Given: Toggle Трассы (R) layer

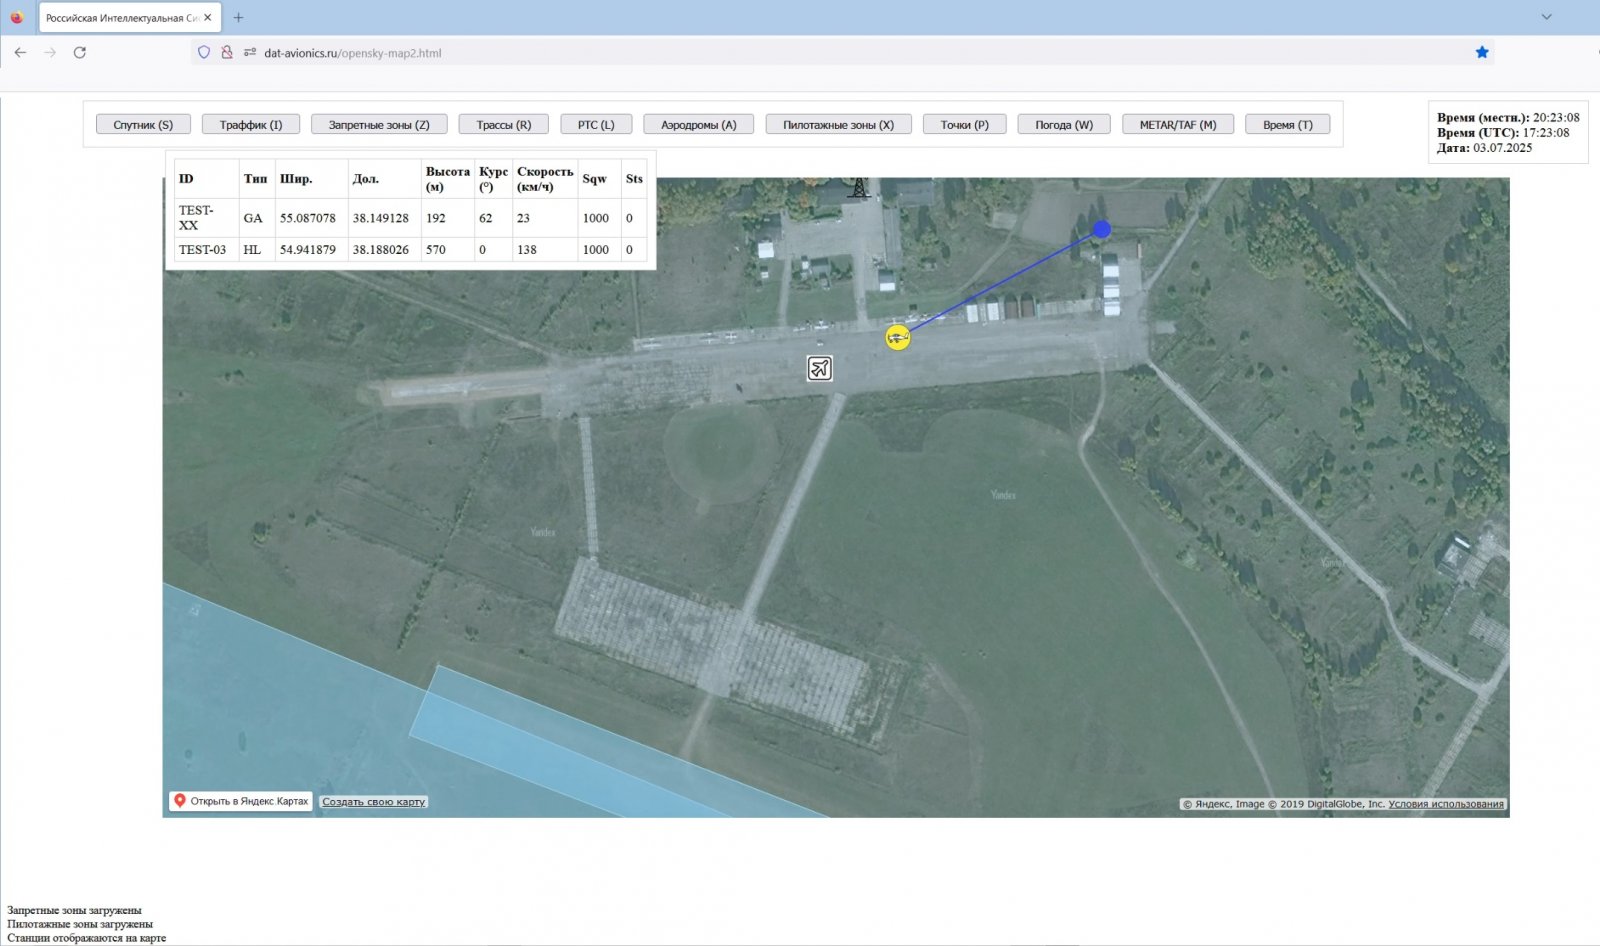Looking at the screenshot, I should [x=504, y=124].
